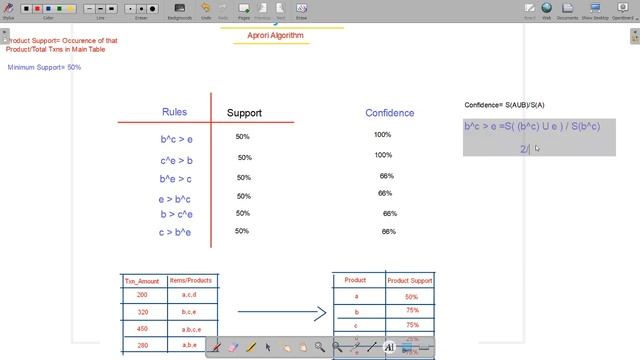Click the Minimum Support= 50% text
This screenshot has height=360, width=640.
point(44,67)
